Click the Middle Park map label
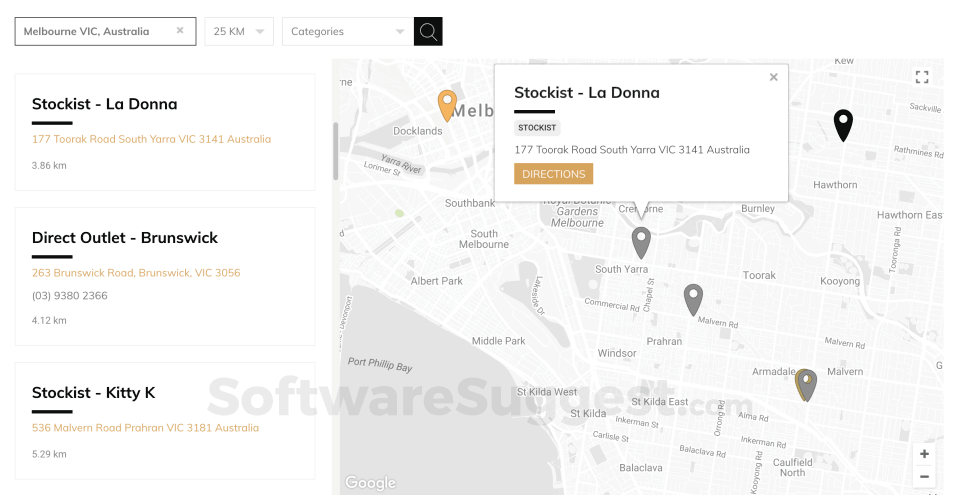The height and width of the screenshot is (495, 960). tap(498, 341)
